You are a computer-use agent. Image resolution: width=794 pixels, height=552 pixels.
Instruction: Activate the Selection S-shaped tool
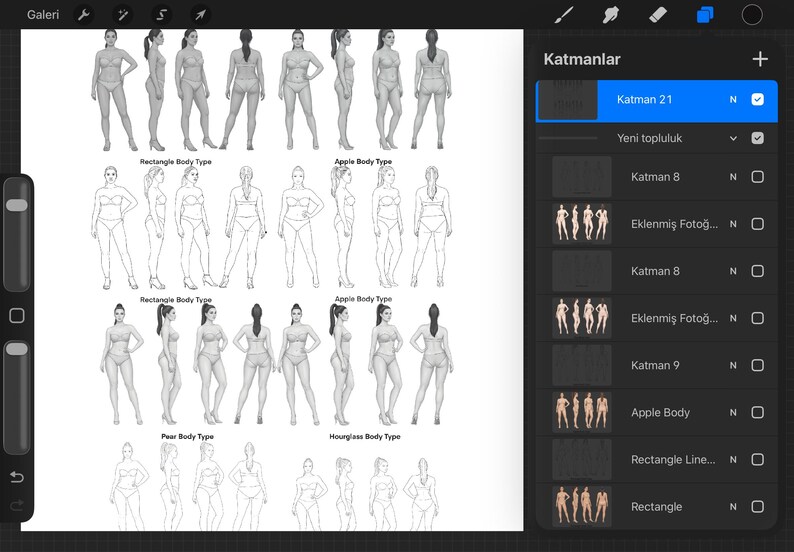pyautogui.click(x=162, y=15)
